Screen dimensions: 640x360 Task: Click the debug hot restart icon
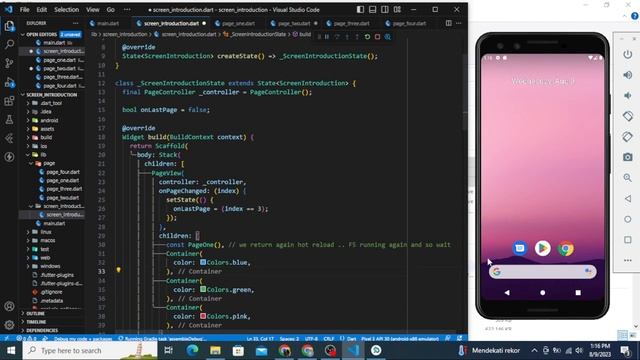click(x=367, y=37)
